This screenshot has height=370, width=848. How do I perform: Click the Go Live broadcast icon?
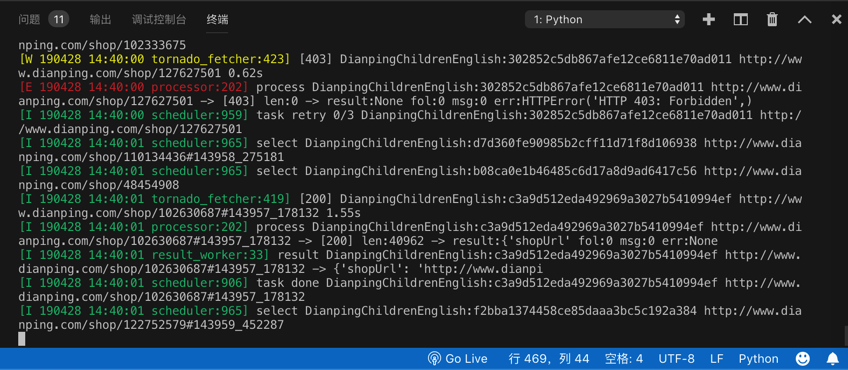click(x=434, y=359)
